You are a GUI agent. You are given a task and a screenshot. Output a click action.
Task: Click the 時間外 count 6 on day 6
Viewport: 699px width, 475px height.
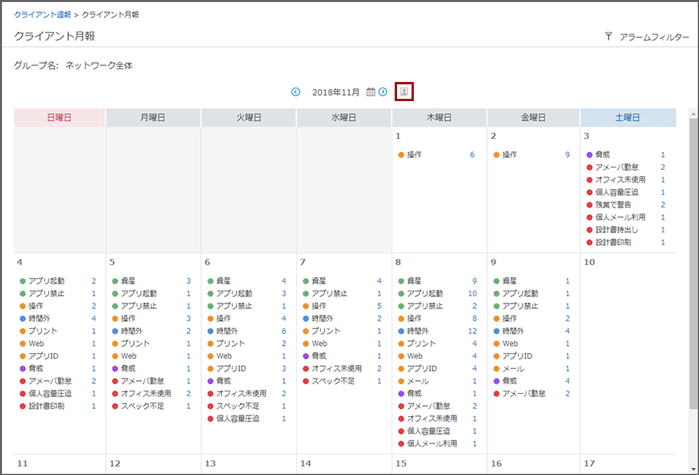[283, 331]
